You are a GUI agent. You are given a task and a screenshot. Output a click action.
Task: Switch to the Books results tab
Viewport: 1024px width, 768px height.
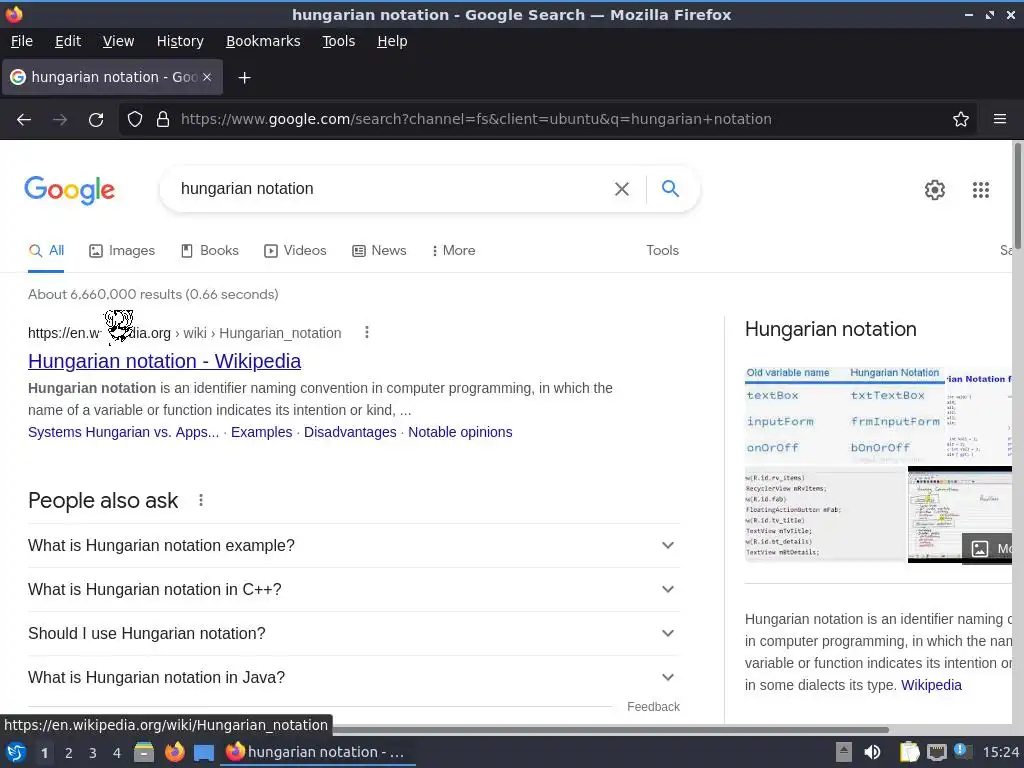pyautogui.click(x=210, y=251)
